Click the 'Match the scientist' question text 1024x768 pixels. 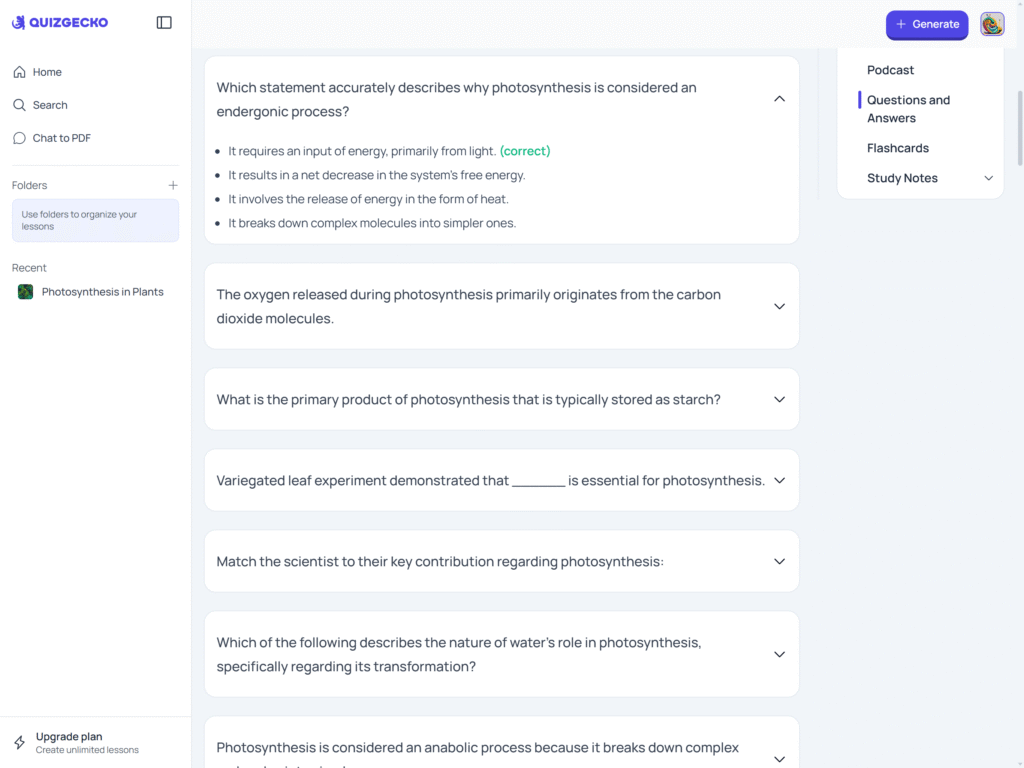coord(440,562)
